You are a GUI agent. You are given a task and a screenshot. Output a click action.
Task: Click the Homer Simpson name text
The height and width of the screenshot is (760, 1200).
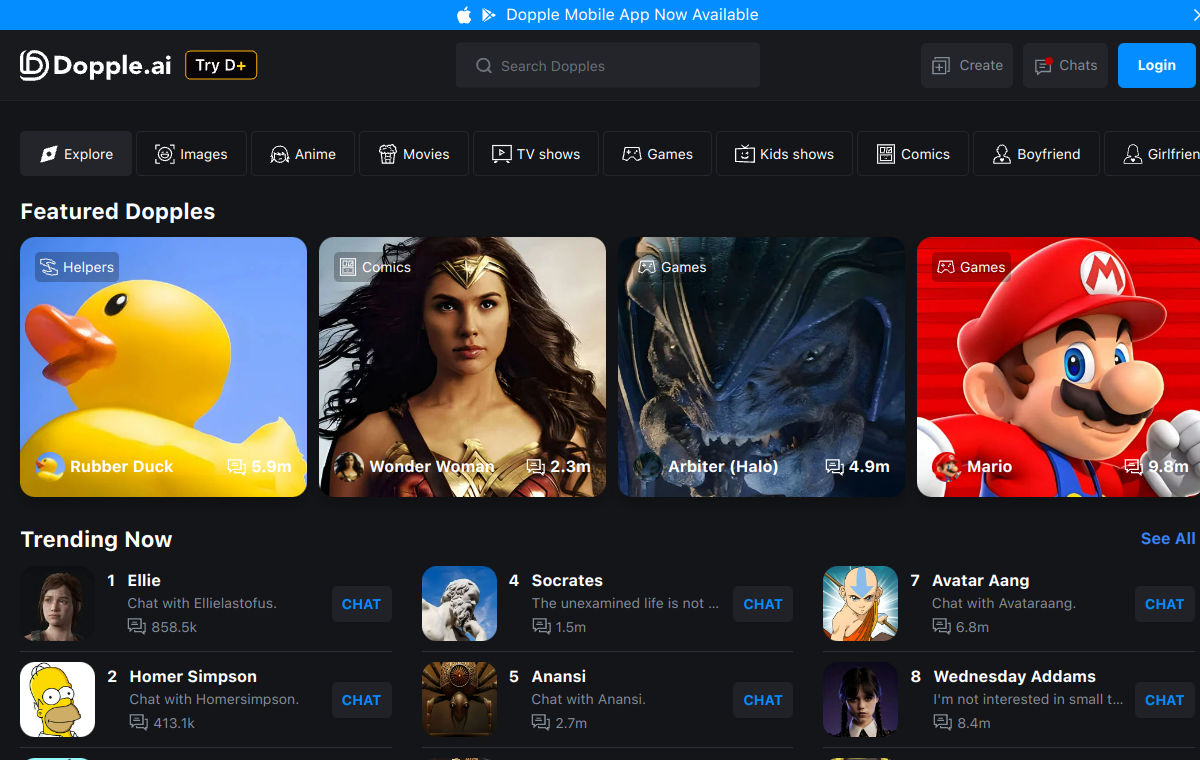193,677
